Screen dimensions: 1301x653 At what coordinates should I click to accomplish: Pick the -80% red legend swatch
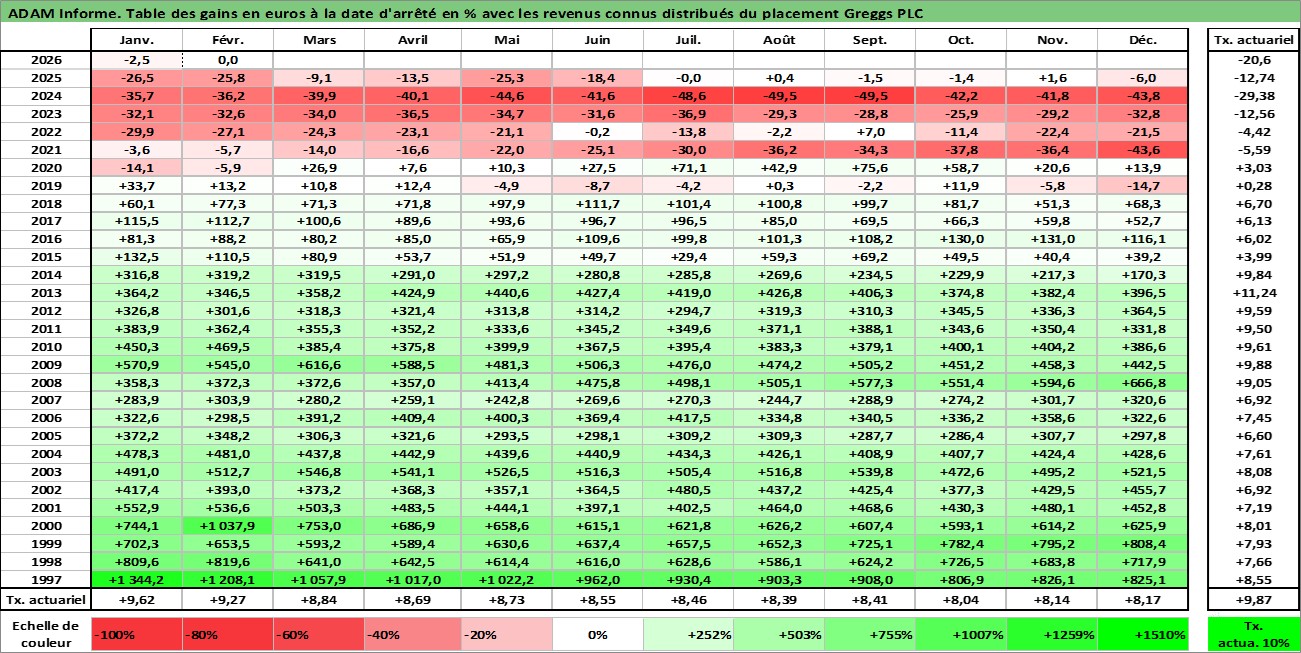click(227, 634)
